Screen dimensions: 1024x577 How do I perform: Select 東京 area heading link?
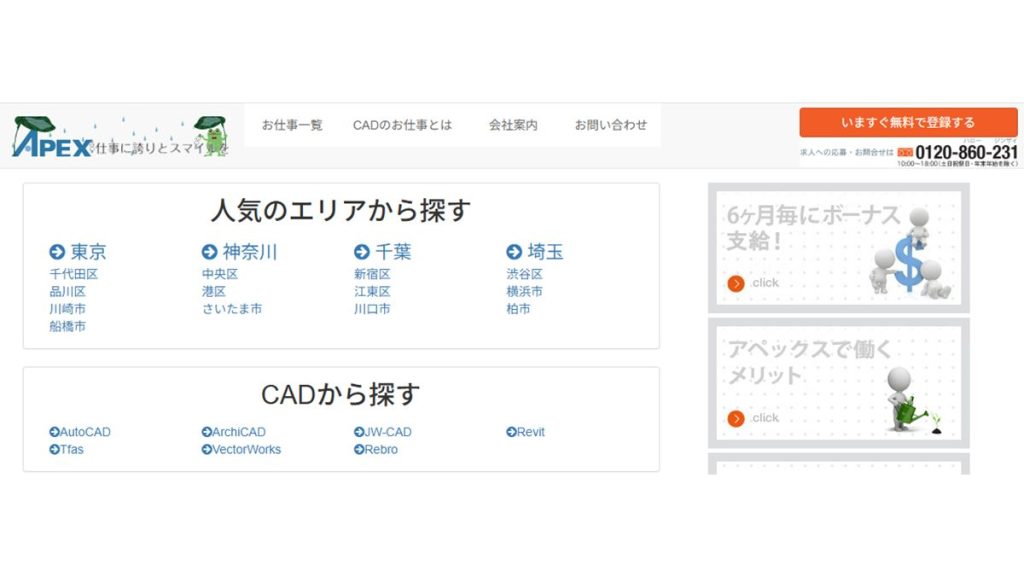point(88,252)
